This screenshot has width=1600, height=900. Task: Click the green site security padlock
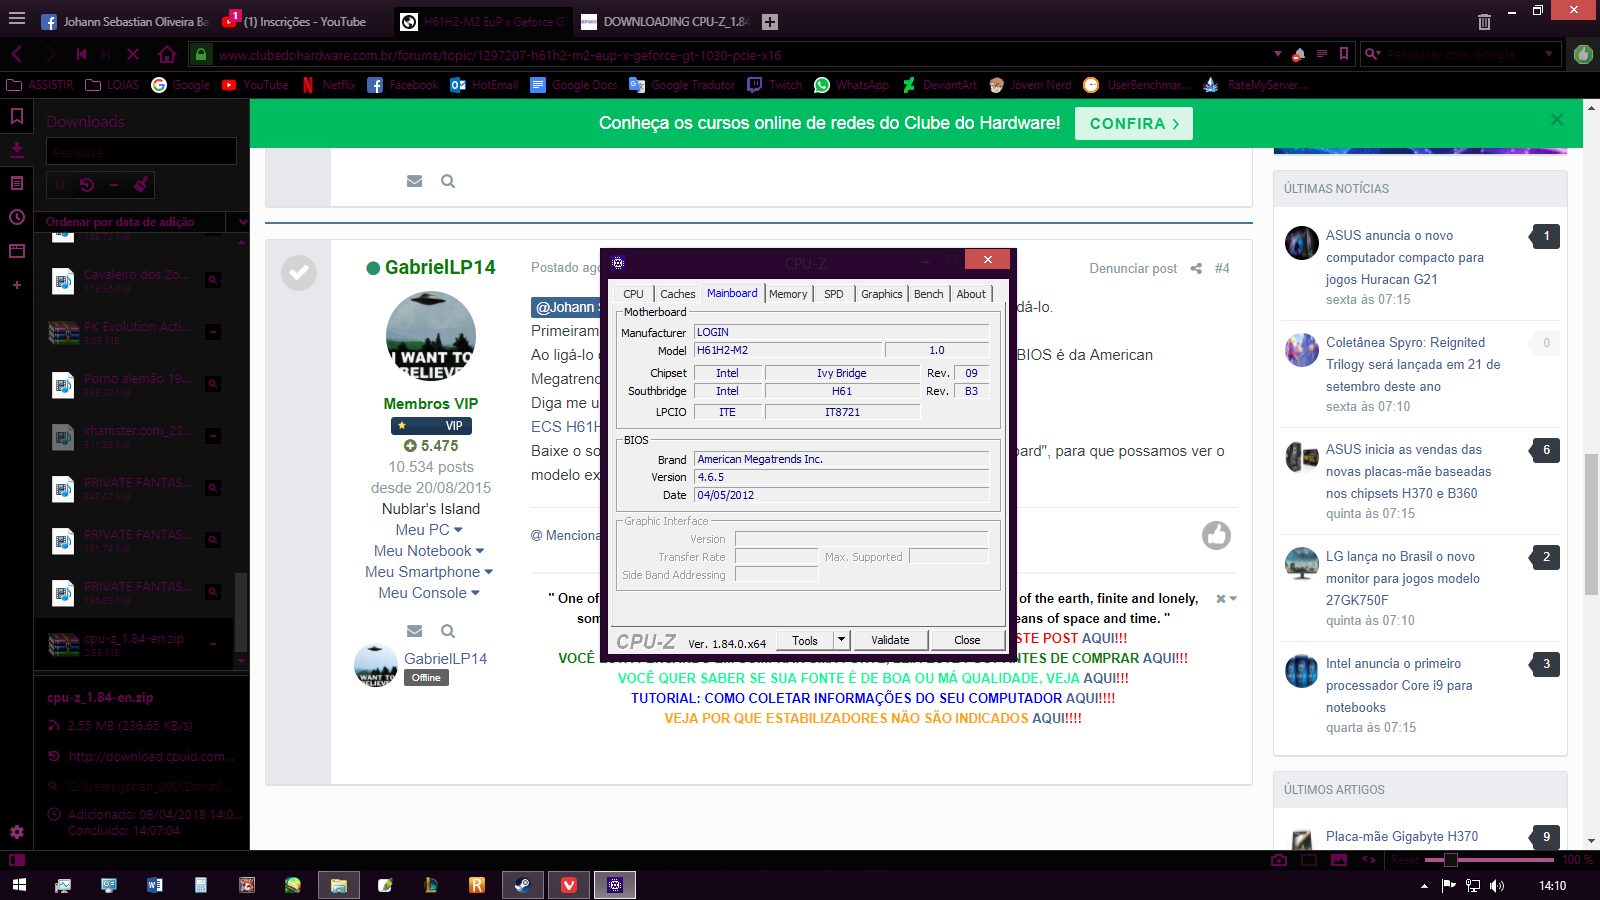click(x=201, y=55)
